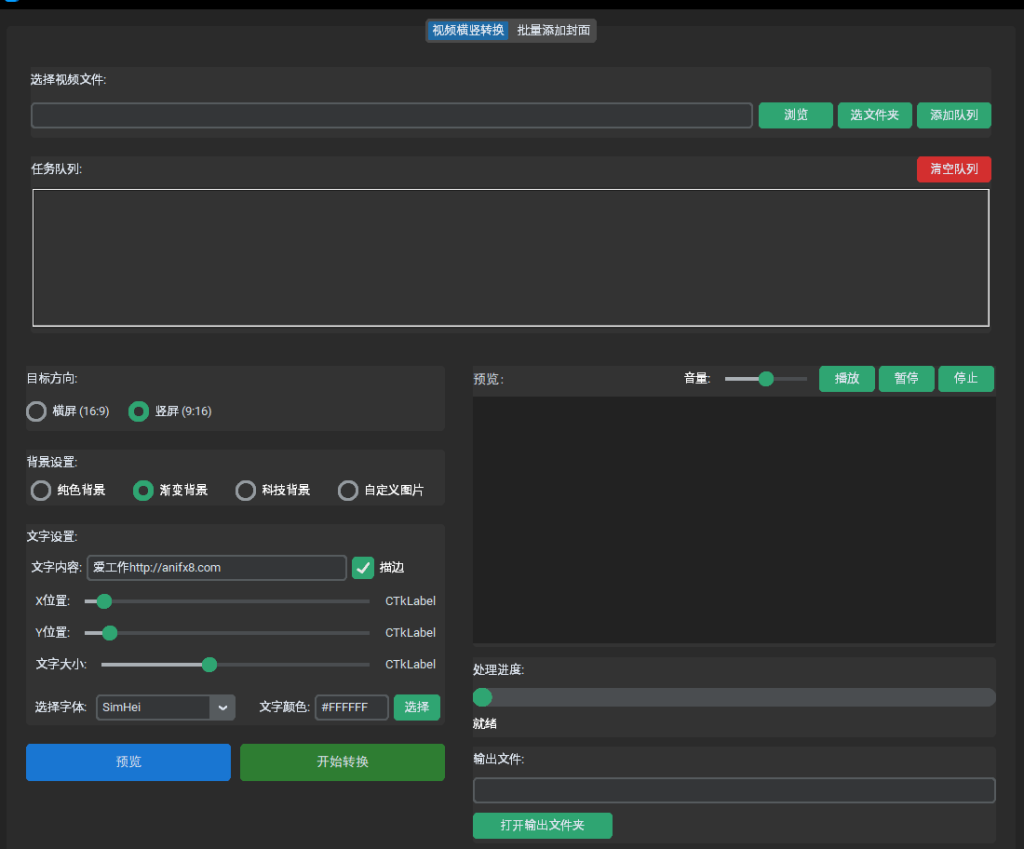Click the 音量 volume slider knob

pos(766,379)
